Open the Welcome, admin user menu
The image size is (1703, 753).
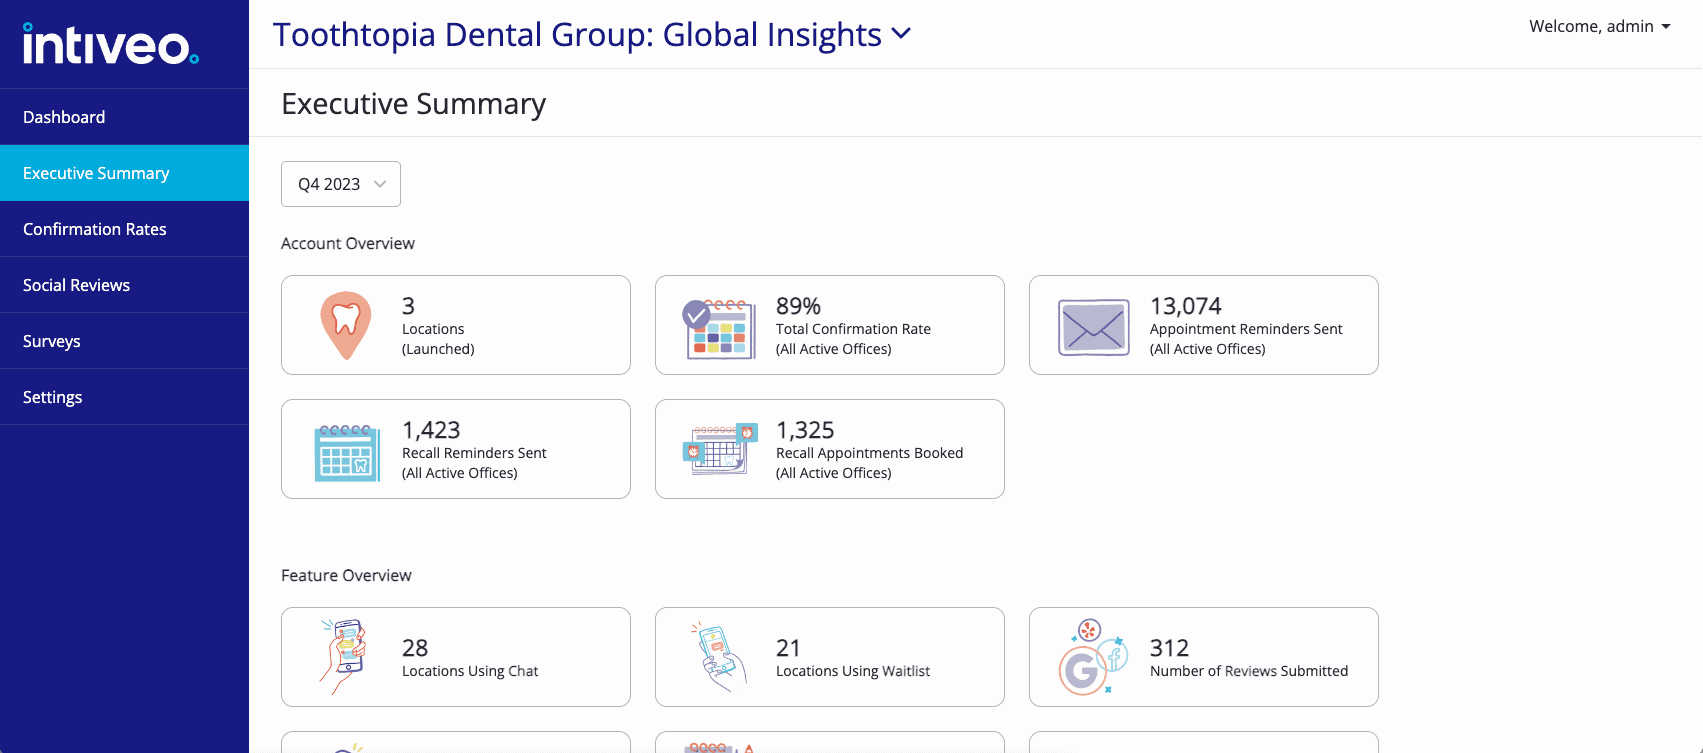click(1599, 27)
